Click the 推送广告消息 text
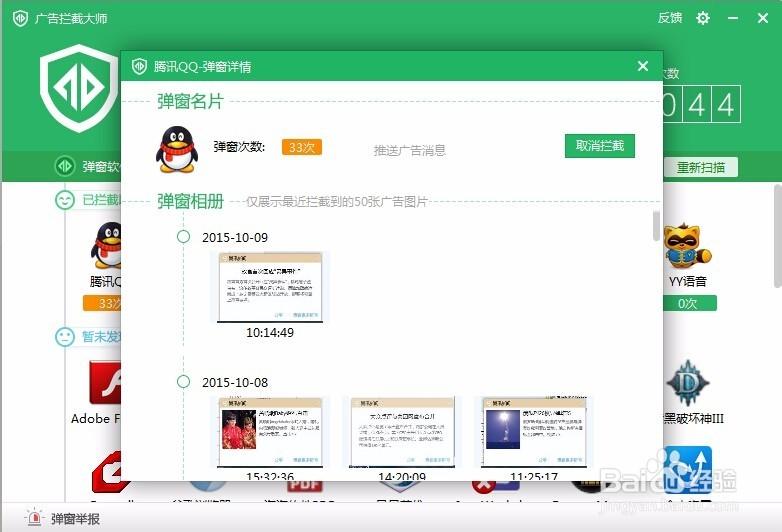Image resolution: width=782 pixels, height=532 pixels. [x=409, y=150]
